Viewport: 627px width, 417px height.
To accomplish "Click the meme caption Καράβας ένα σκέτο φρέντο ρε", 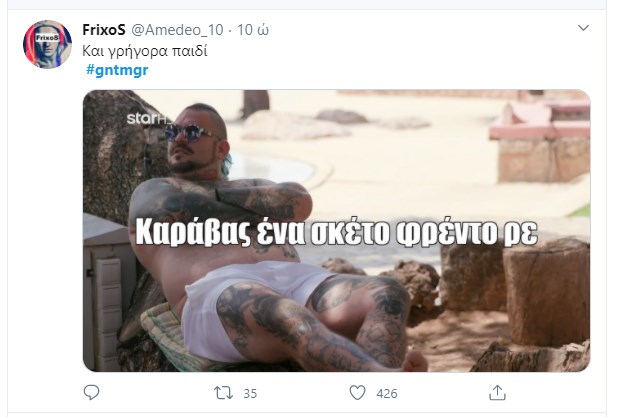I will (336, 231).
